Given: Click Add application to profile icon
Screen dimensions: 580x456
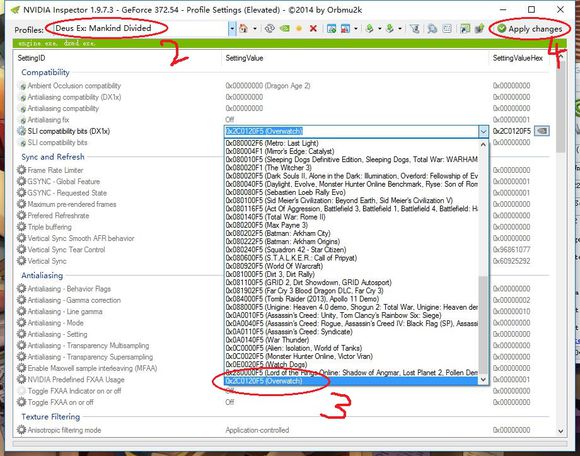Looking at the screenshot, I should 331,28.
